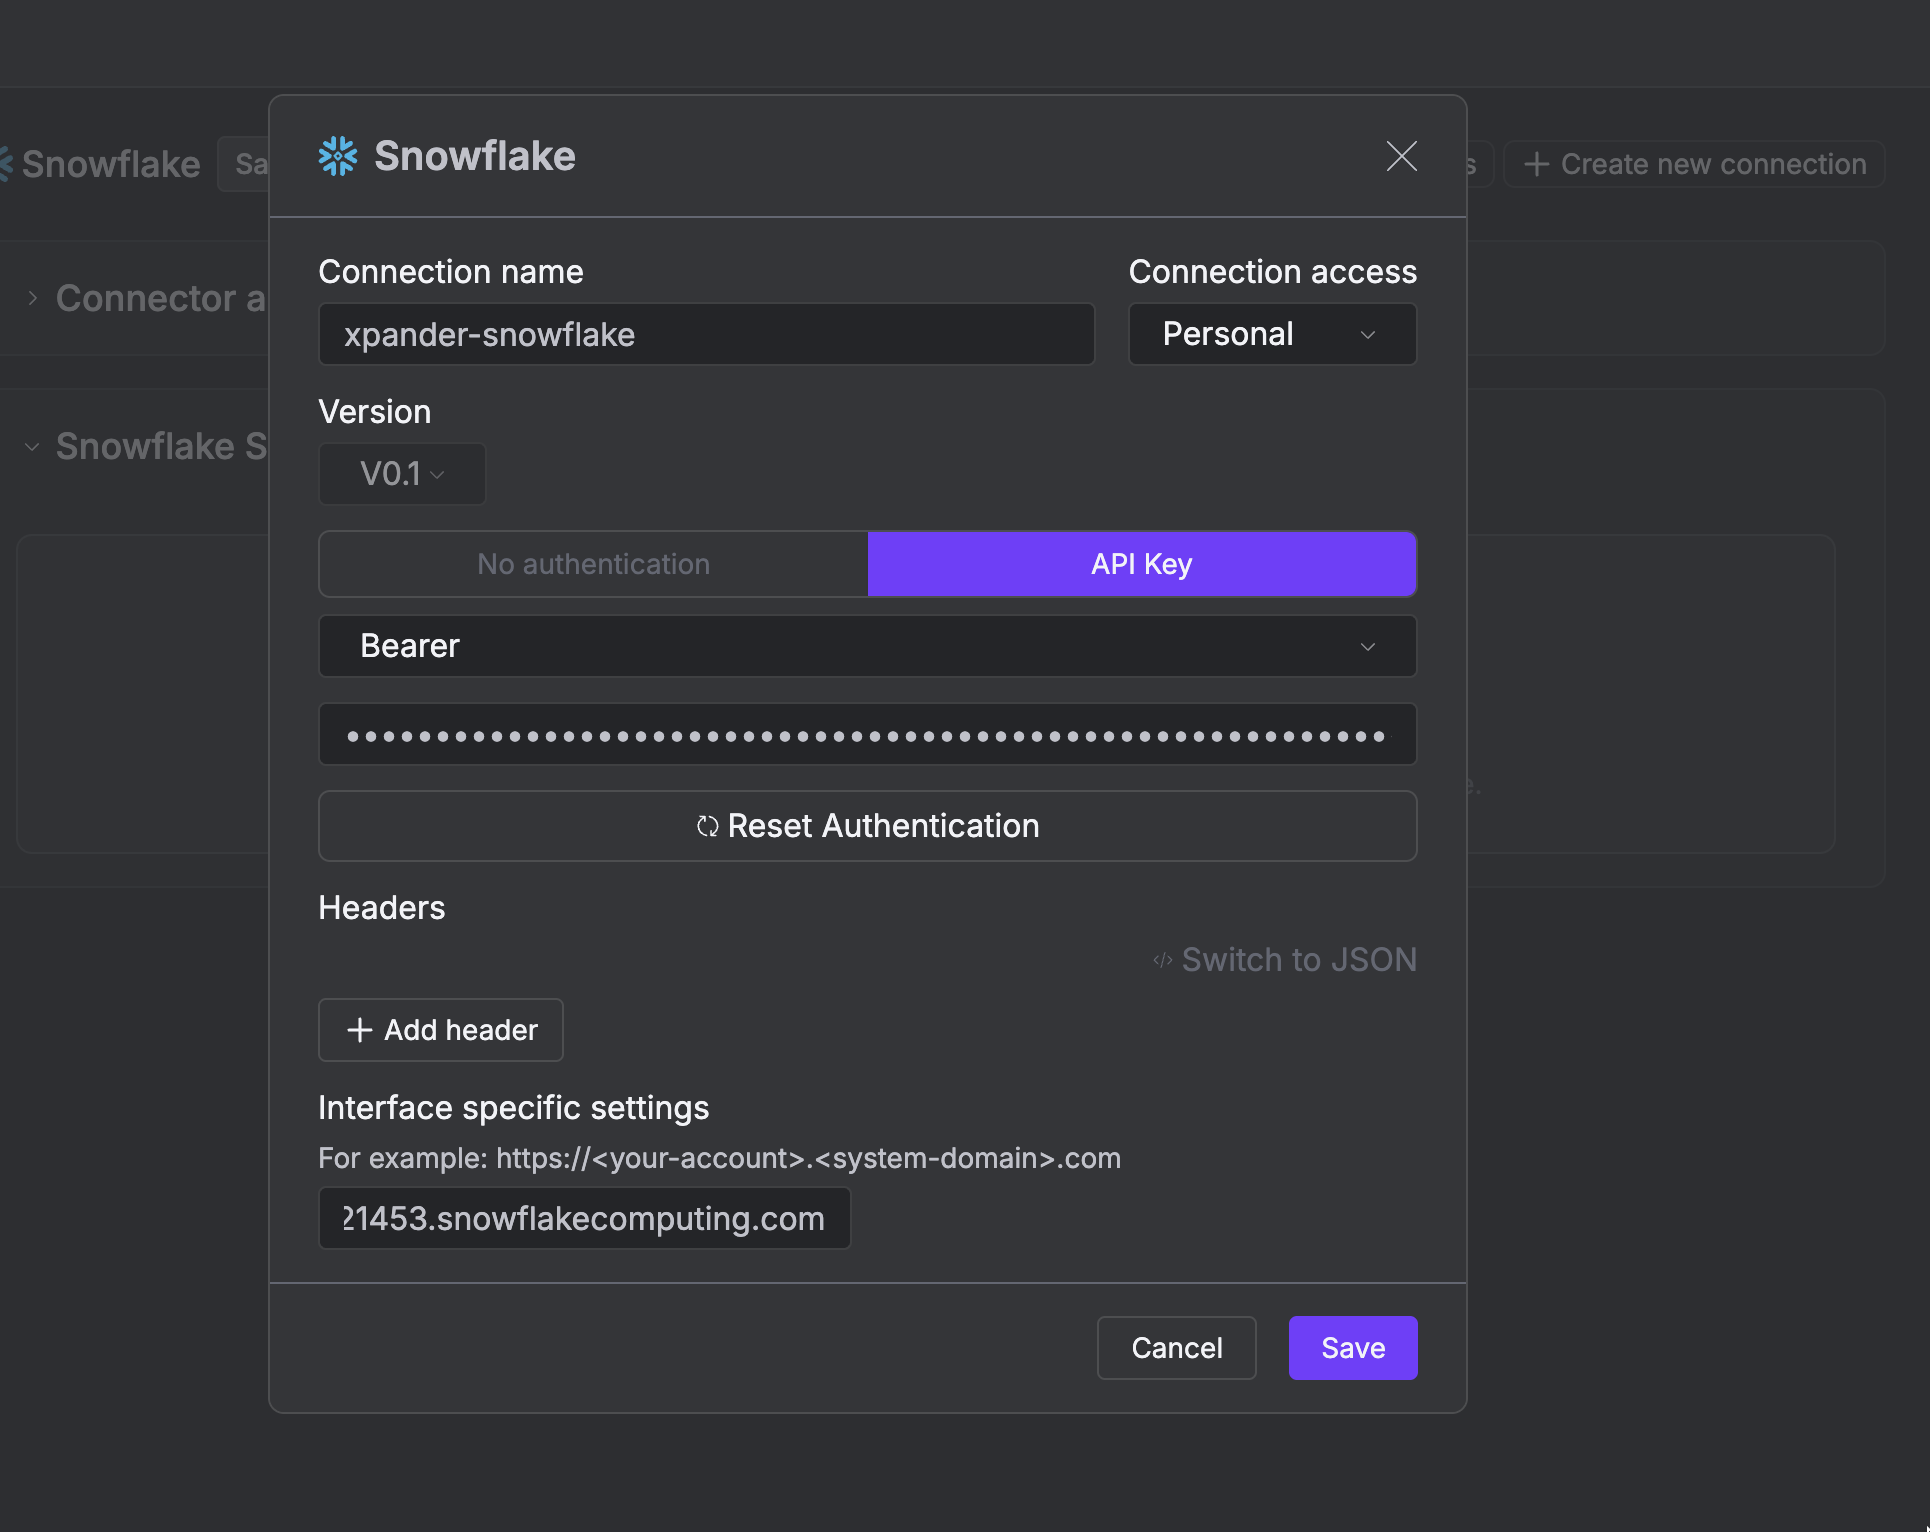Click the snowflakecomputing.com domain input

584,1218
